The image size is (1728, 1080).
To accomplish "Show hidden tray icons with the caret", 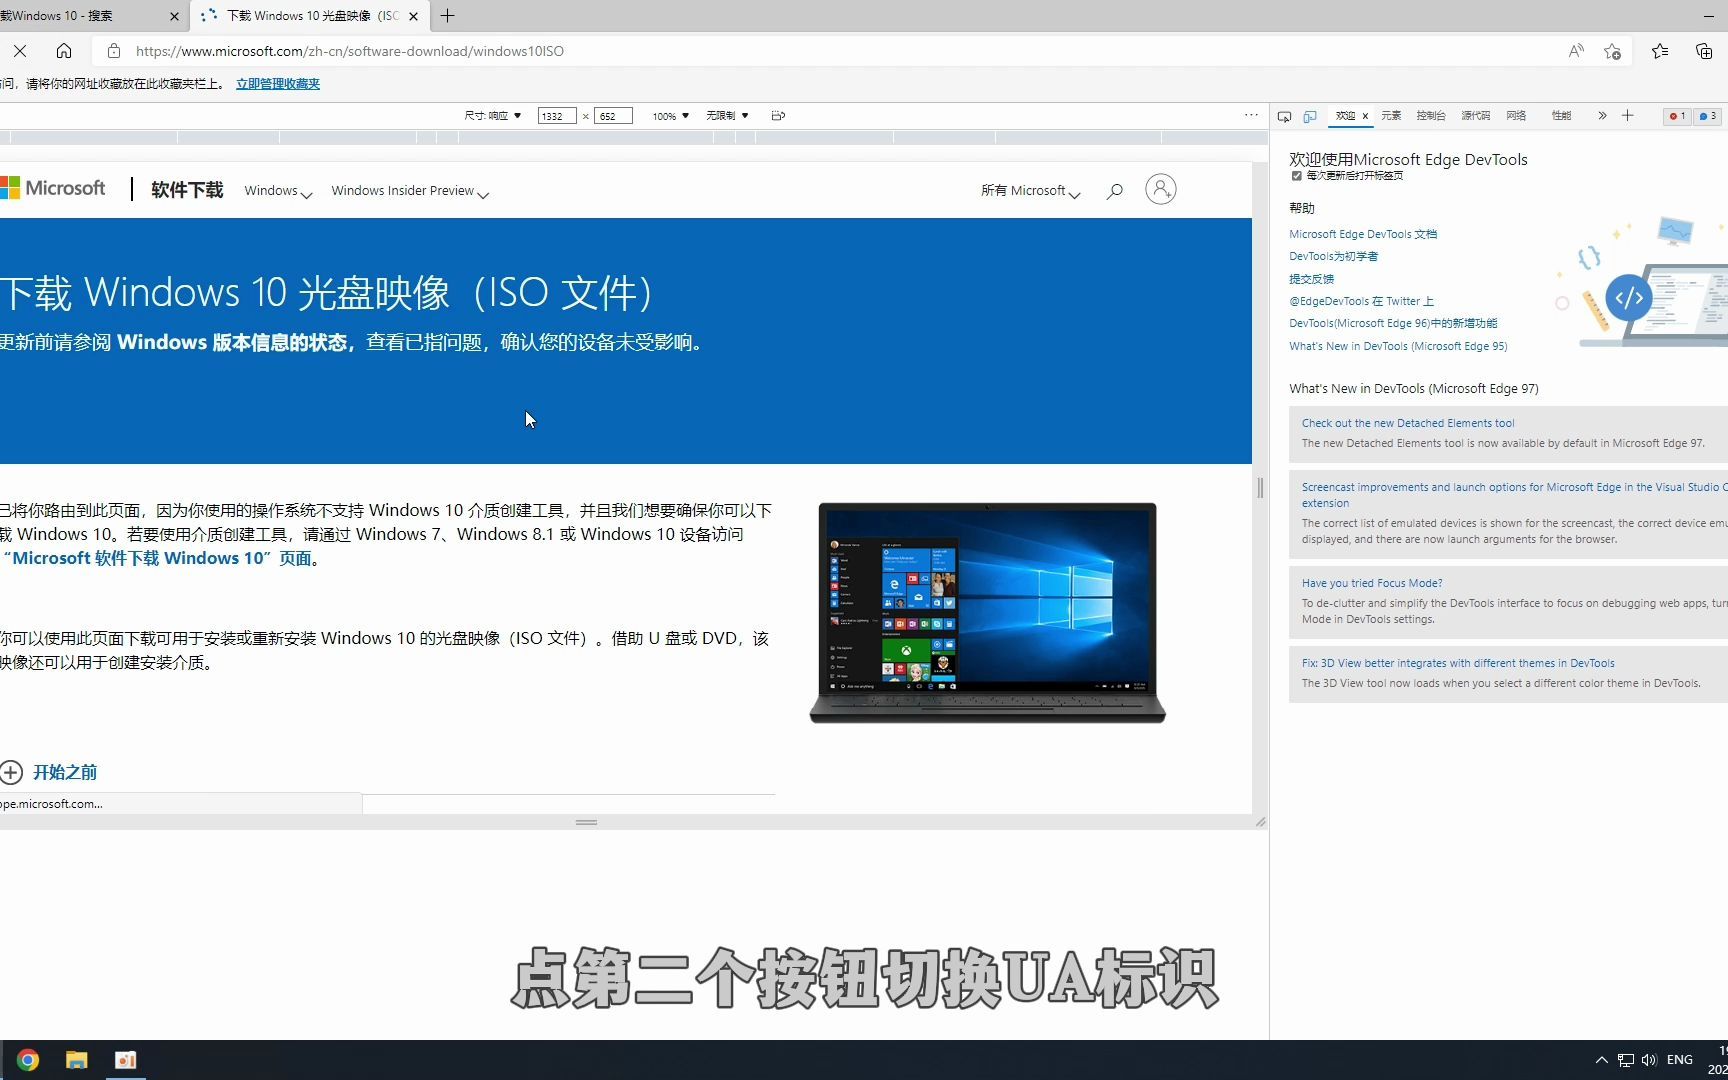I will click(1602, 1060).
